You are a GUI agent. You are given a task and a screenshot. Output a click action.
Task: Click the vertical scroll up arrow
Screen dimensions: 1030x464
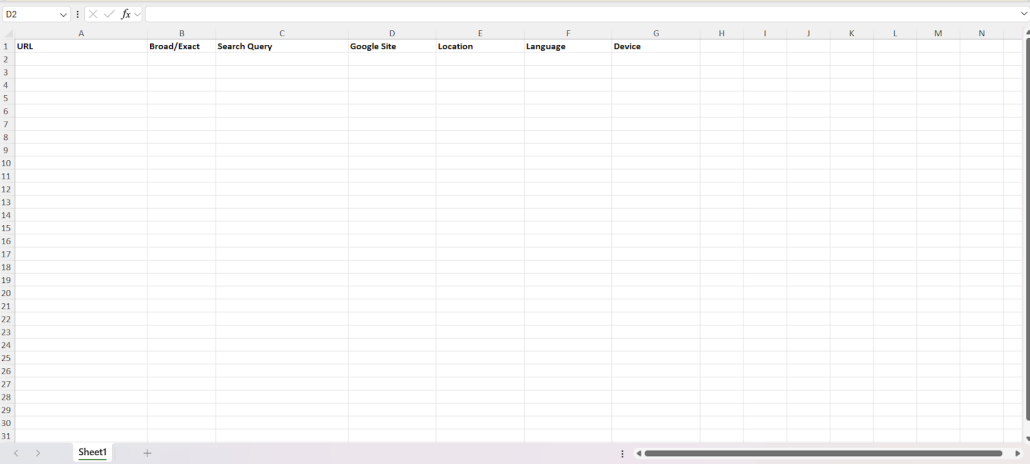click(x=1027, y=33)
